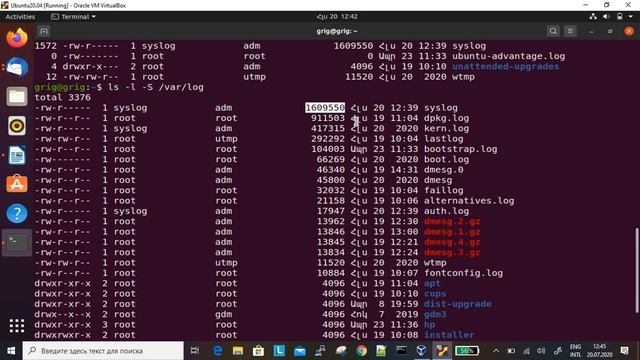Open Windows Task View

click(x=195, y=351)
